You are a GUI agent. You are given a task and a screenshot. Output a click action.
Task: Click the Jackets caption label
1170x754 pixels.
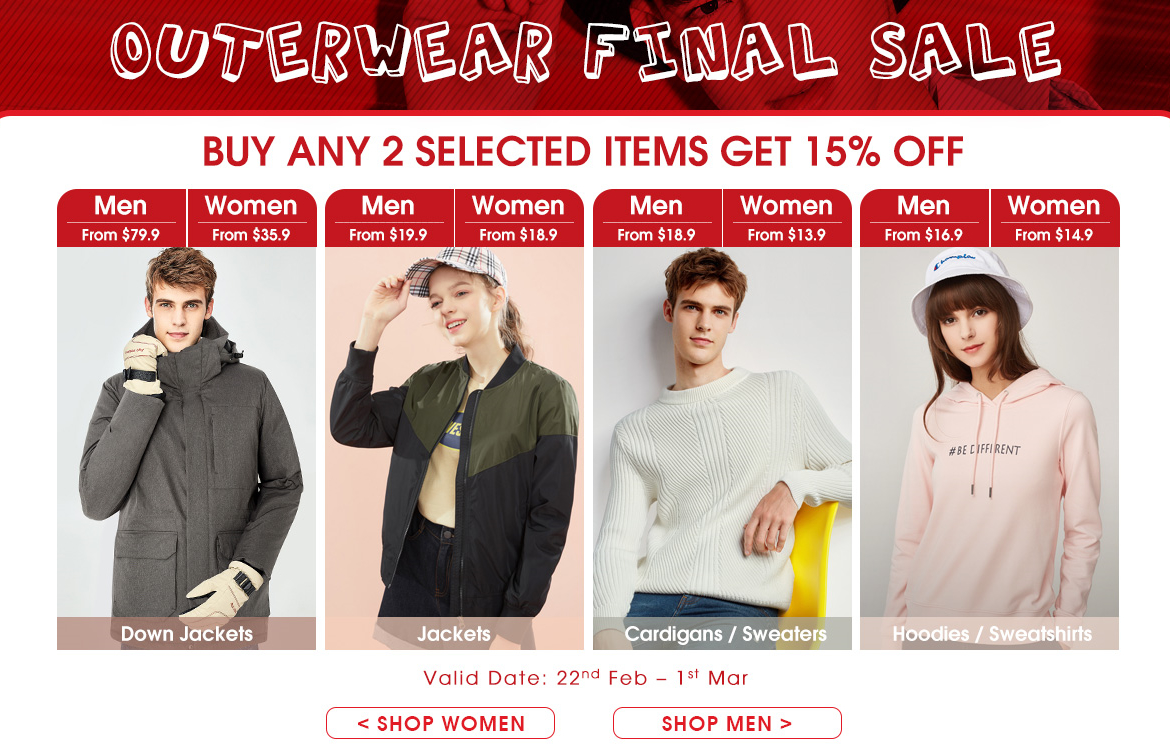454,634
